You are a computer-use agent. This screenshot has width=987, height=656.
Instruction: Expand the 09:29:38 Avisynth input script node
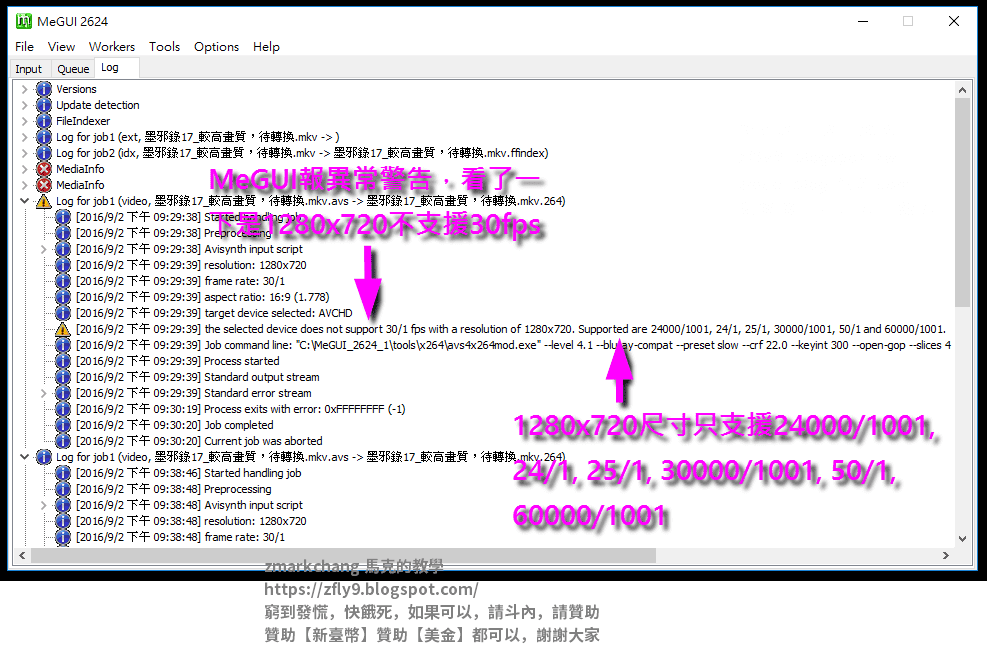click(44, 249)
